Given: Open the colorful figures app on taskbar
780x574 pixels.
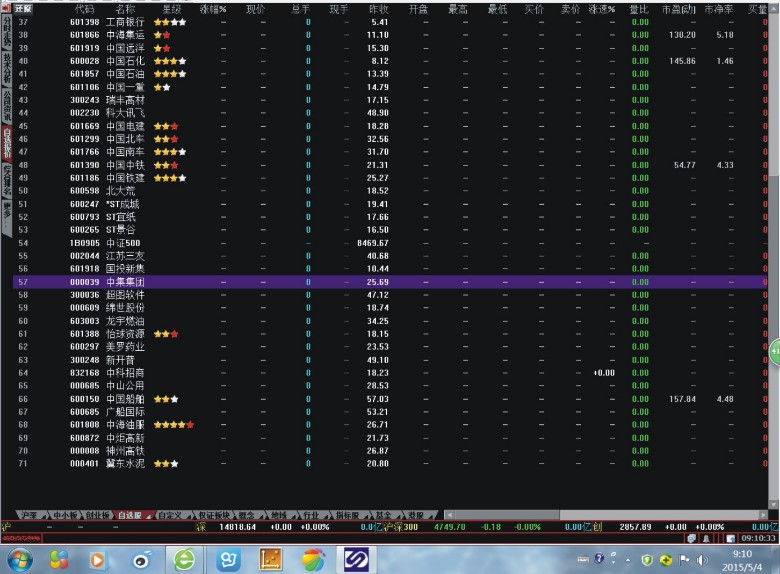Looking at the screenshot, I should (x=59, y=560).
